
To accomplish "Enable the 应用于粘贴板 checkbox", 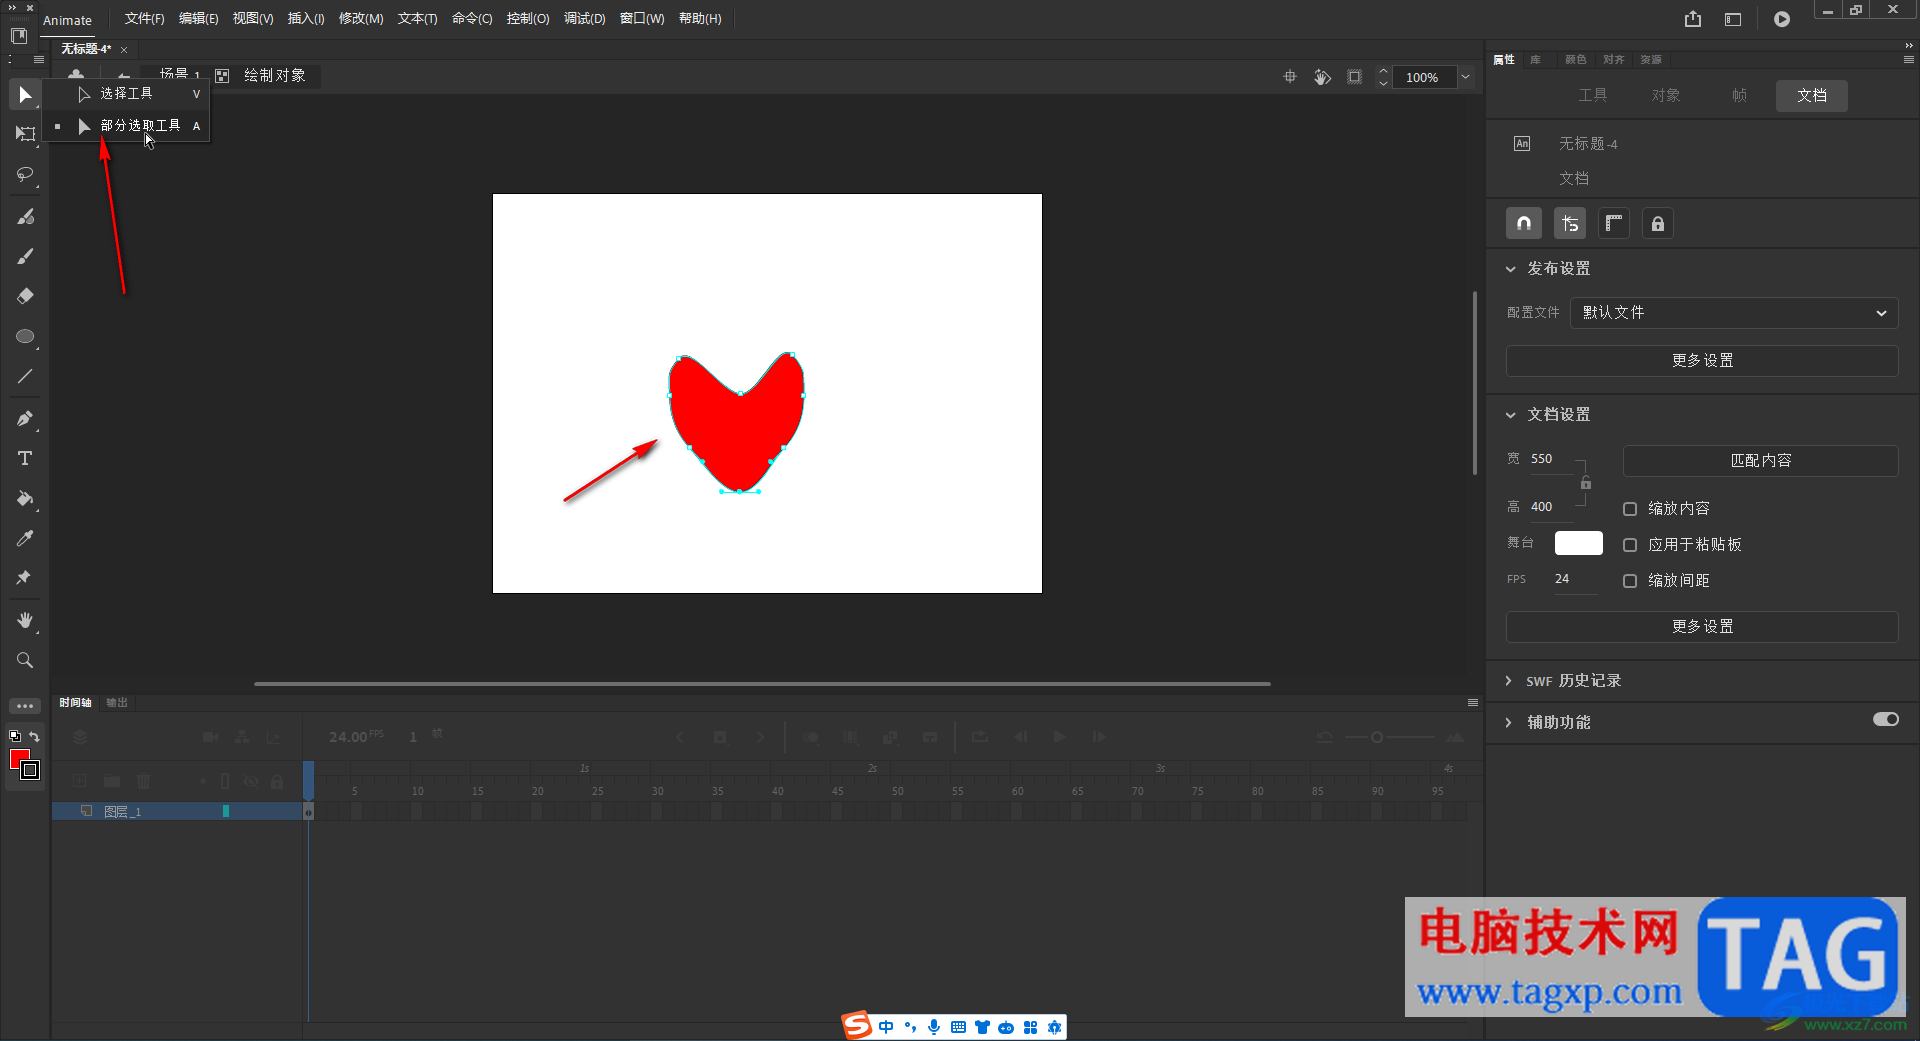I will click(x=1630, y=545).
